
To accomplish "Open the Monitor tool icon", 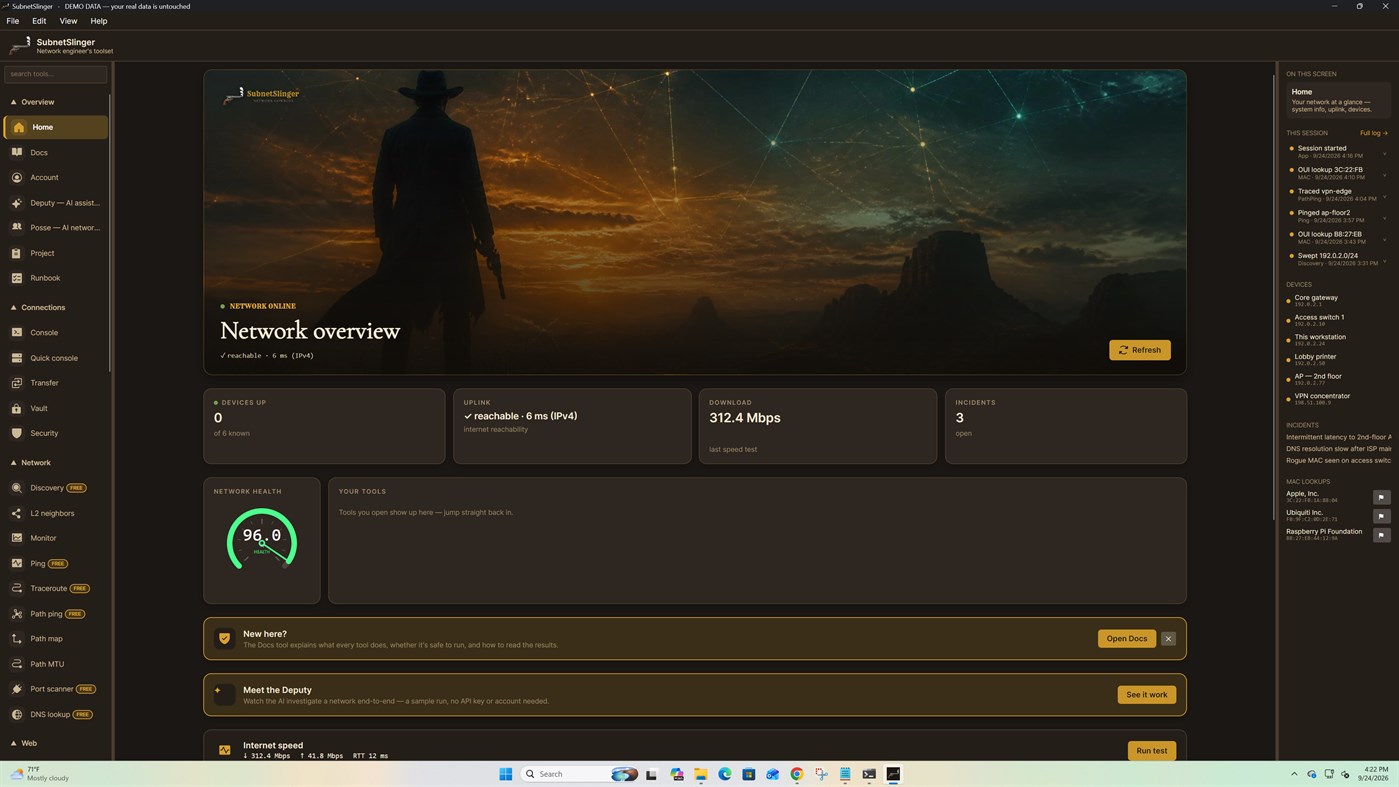I will click(x=17, y=538).
